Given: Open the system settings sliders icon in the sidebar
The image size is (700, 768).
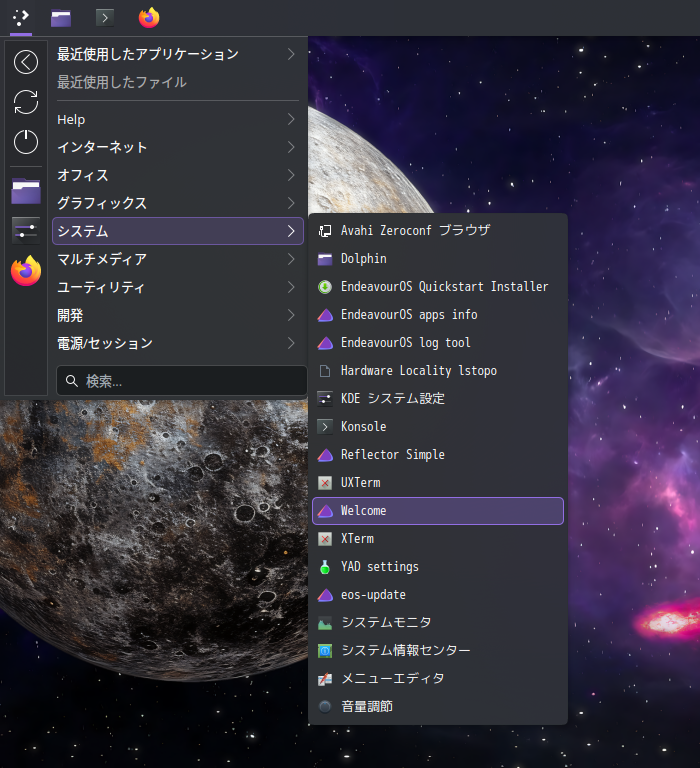Looking at the screenshot, I should click(x=26, y=230).
